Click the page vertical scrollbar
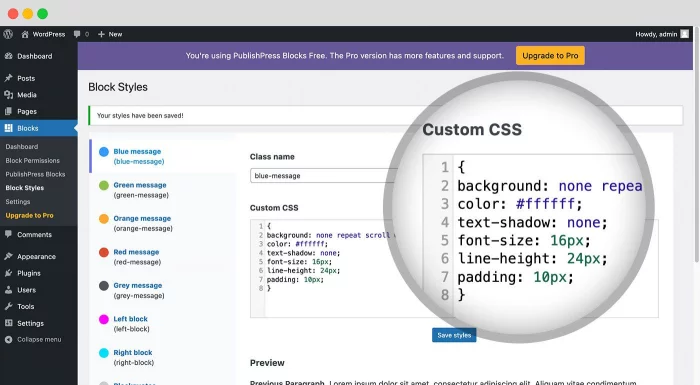700x385 pixels. click(697, 145)
